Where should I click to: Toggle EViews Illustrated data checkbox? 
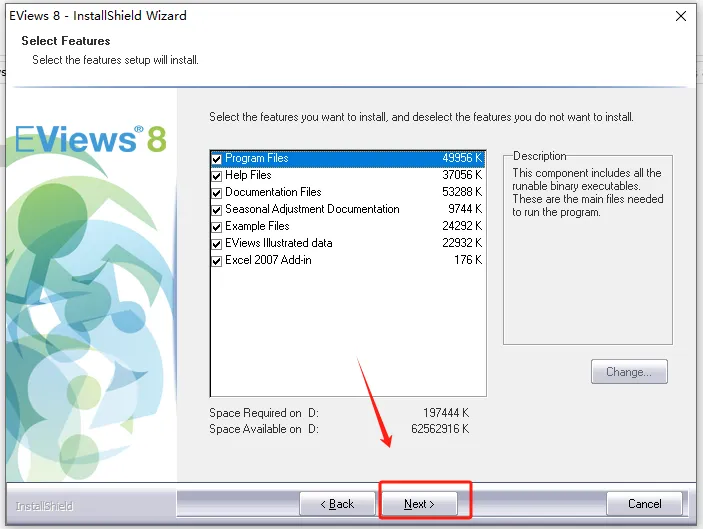(217, 244)
